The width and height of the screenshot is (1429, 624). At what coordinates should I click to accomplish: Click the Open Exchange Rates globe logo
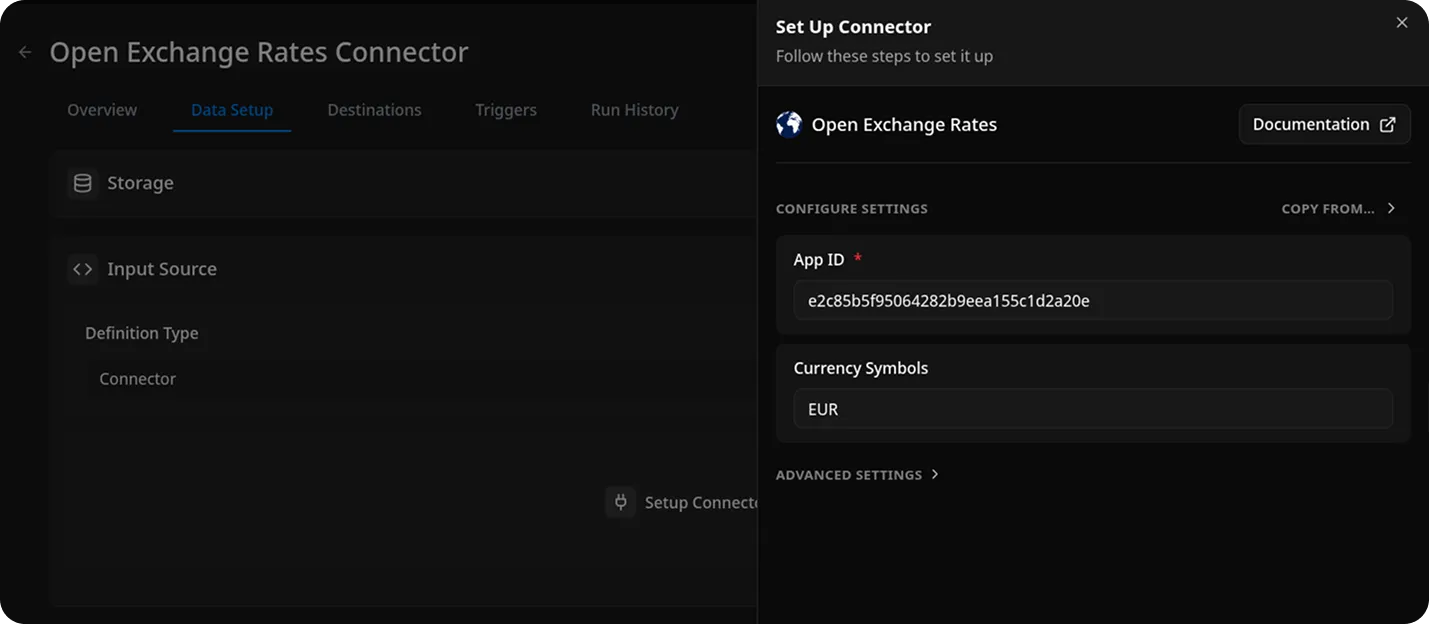[789, 123]
